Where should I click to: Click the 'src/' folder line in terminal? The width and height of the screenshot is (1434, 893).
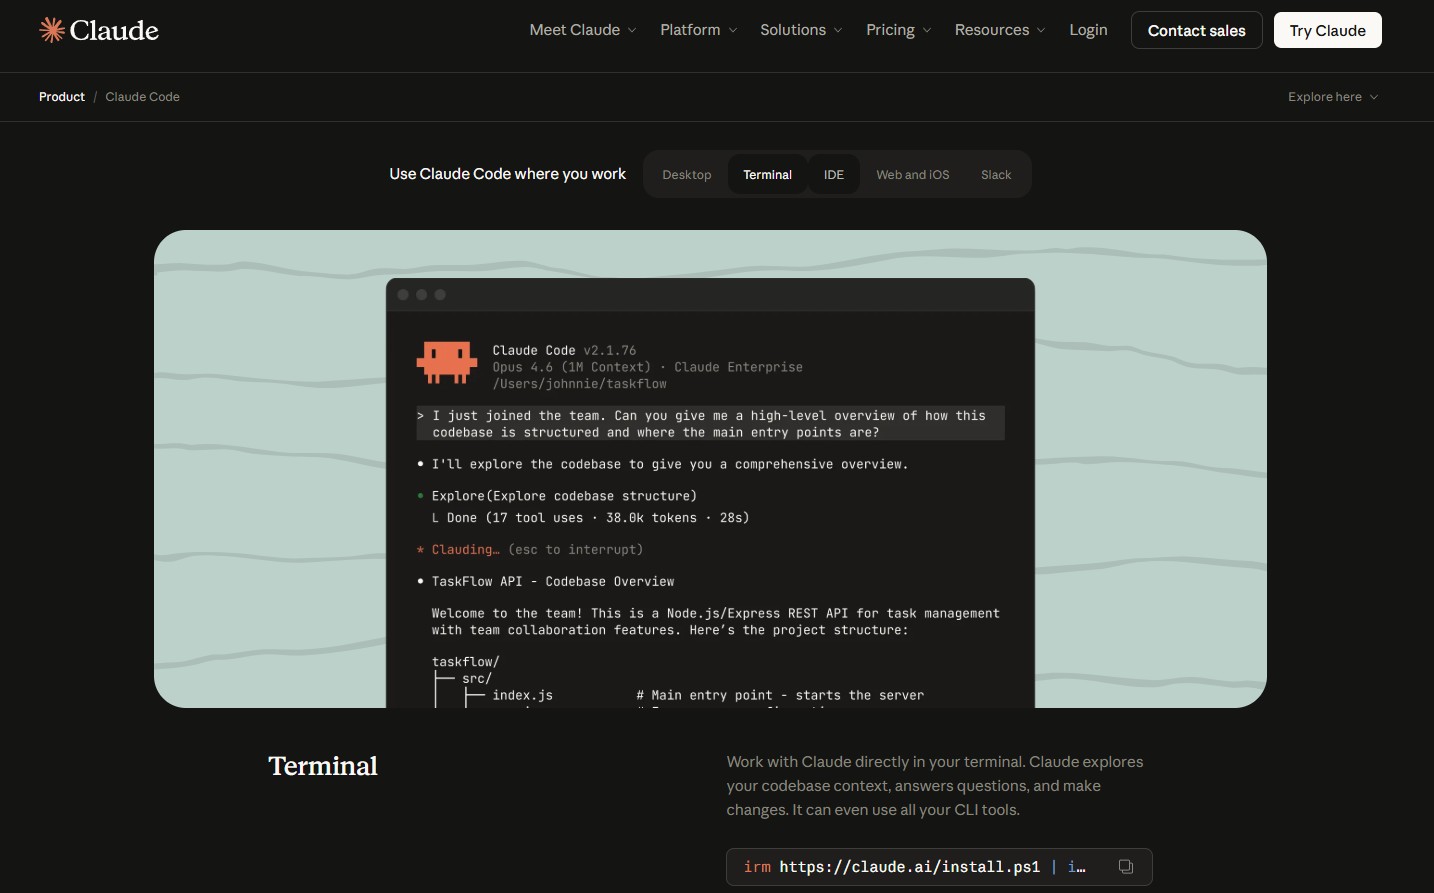point(477,678)
